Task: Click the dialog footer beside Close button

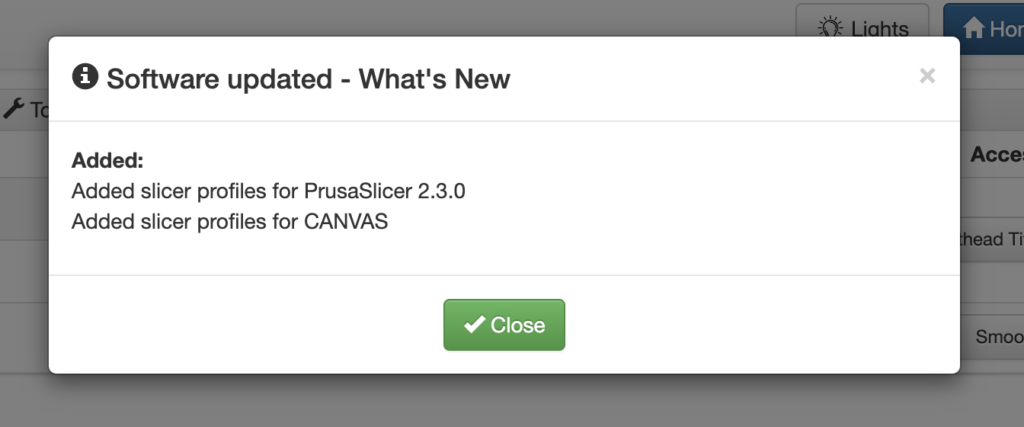Action: [x=751, y=324]
